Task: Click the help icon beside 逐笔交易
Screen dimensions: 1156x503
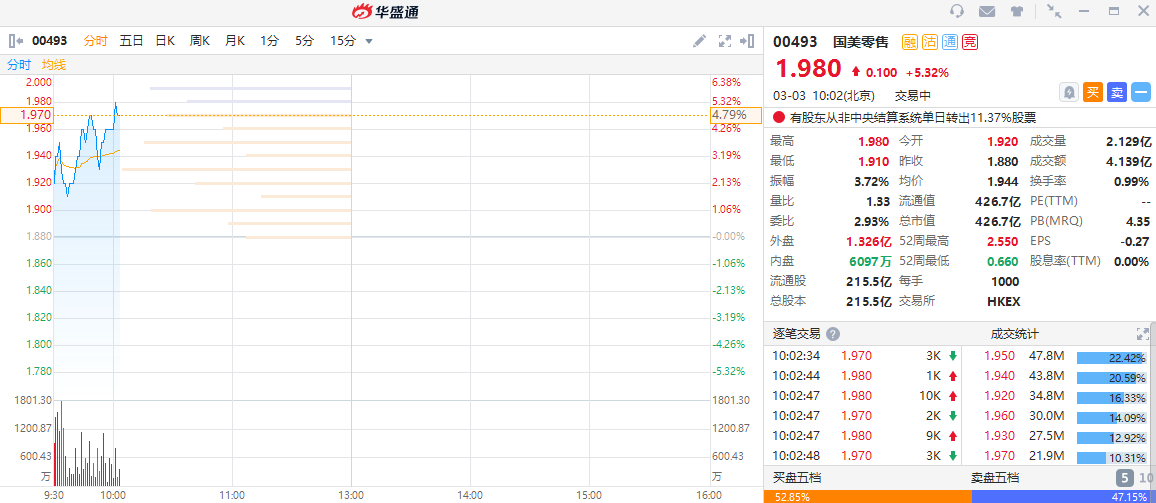Action: point(833,334)
